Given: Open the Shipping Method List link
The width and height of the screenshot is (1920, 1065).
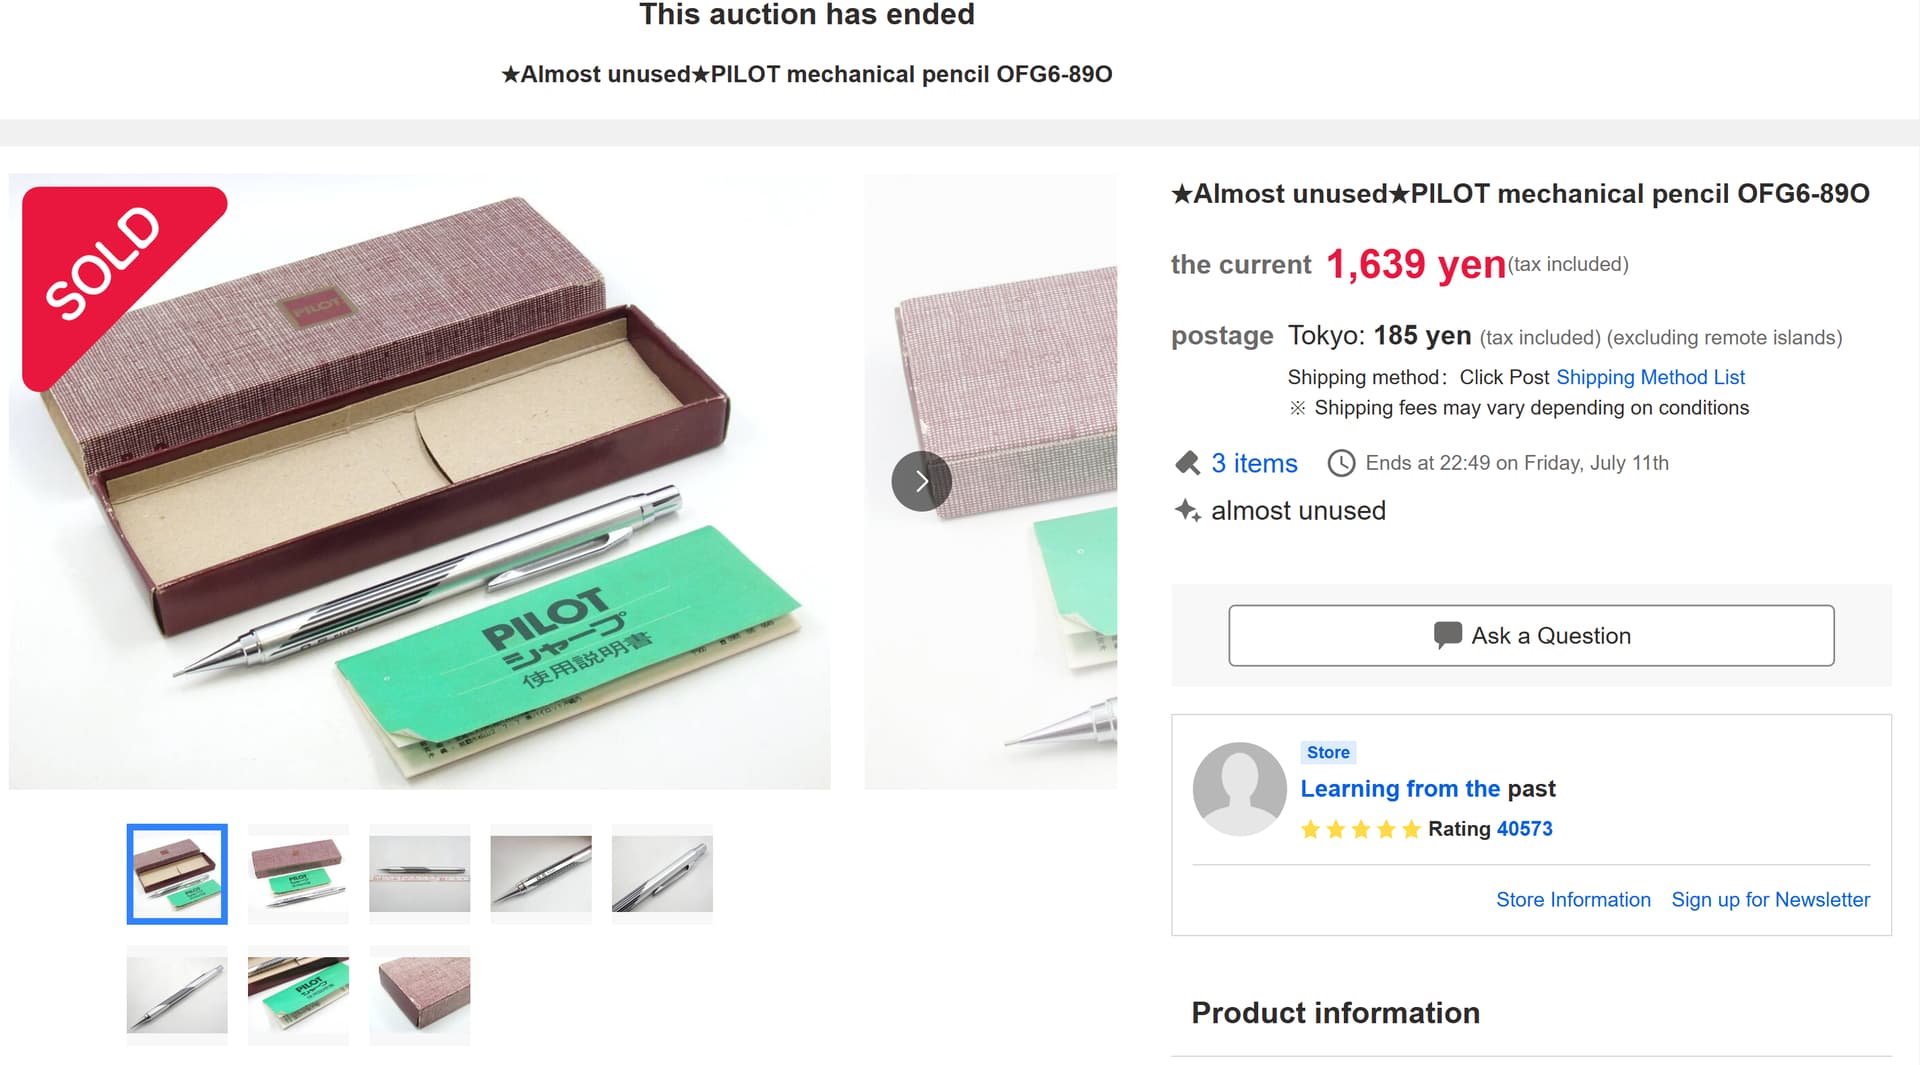Looking at the screenshot, I should 1650,377.
